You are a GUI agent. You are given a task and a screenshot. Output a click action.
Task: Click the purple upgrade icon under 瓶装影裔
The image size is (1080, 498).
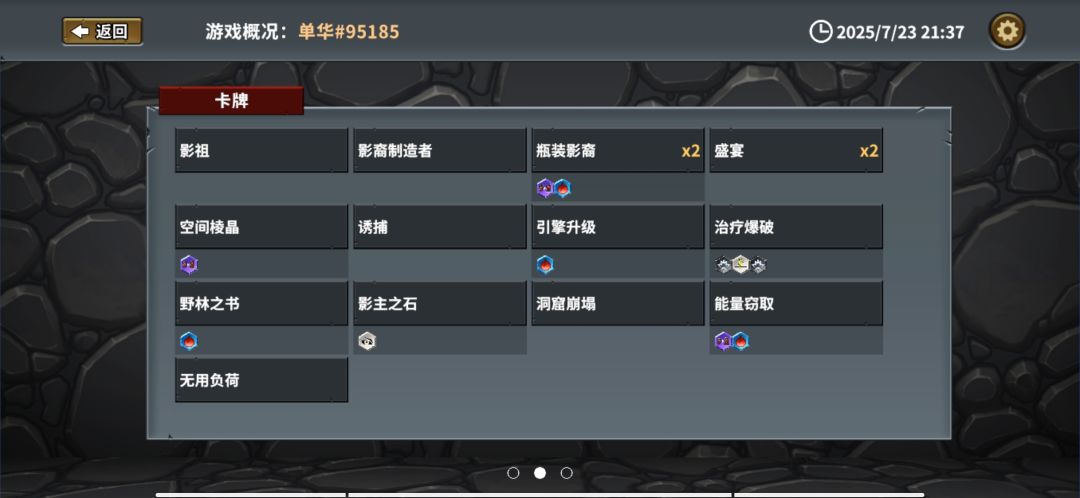pyautogui.click(x=545, y=188)
